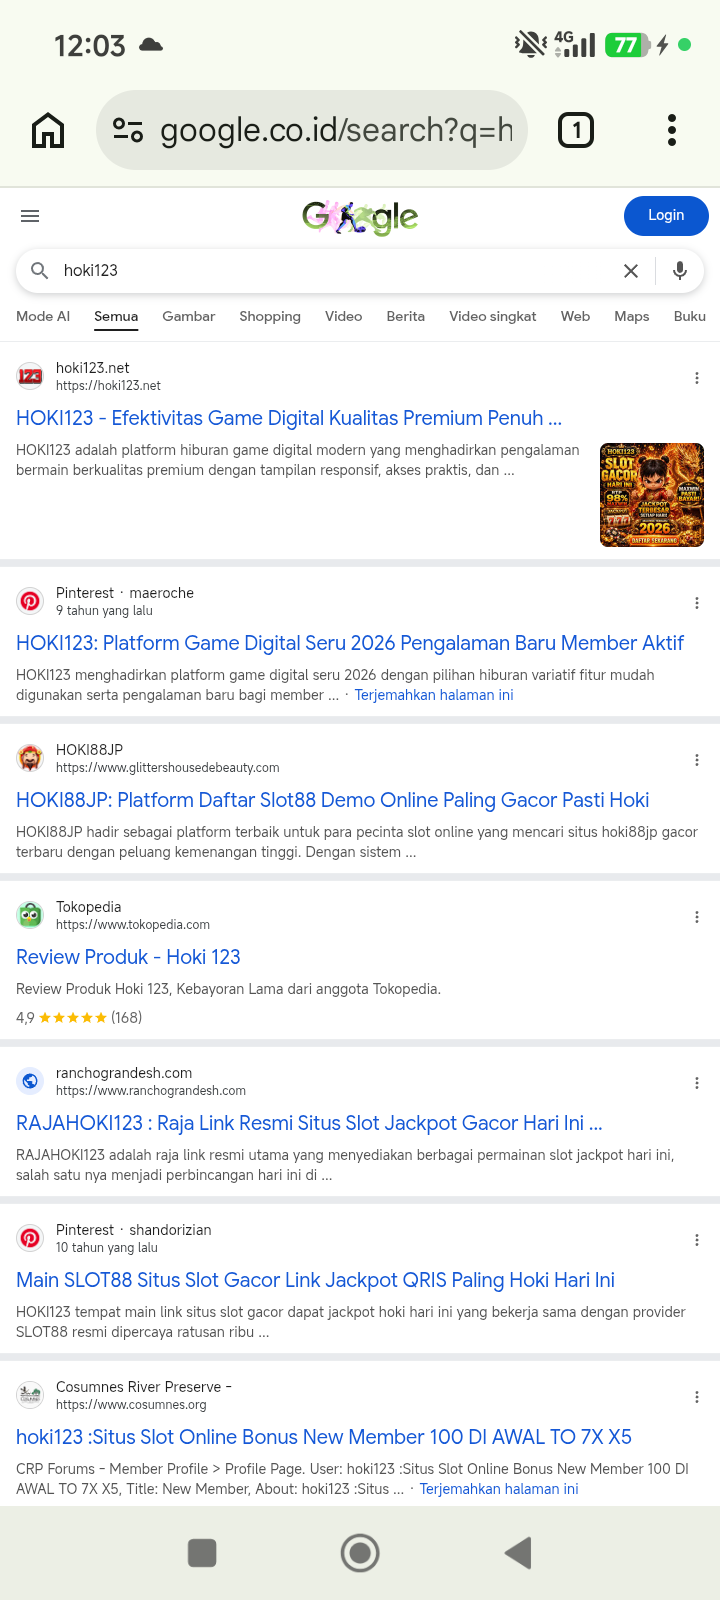Tap Android back navigation button

(x=518, y=1553)
